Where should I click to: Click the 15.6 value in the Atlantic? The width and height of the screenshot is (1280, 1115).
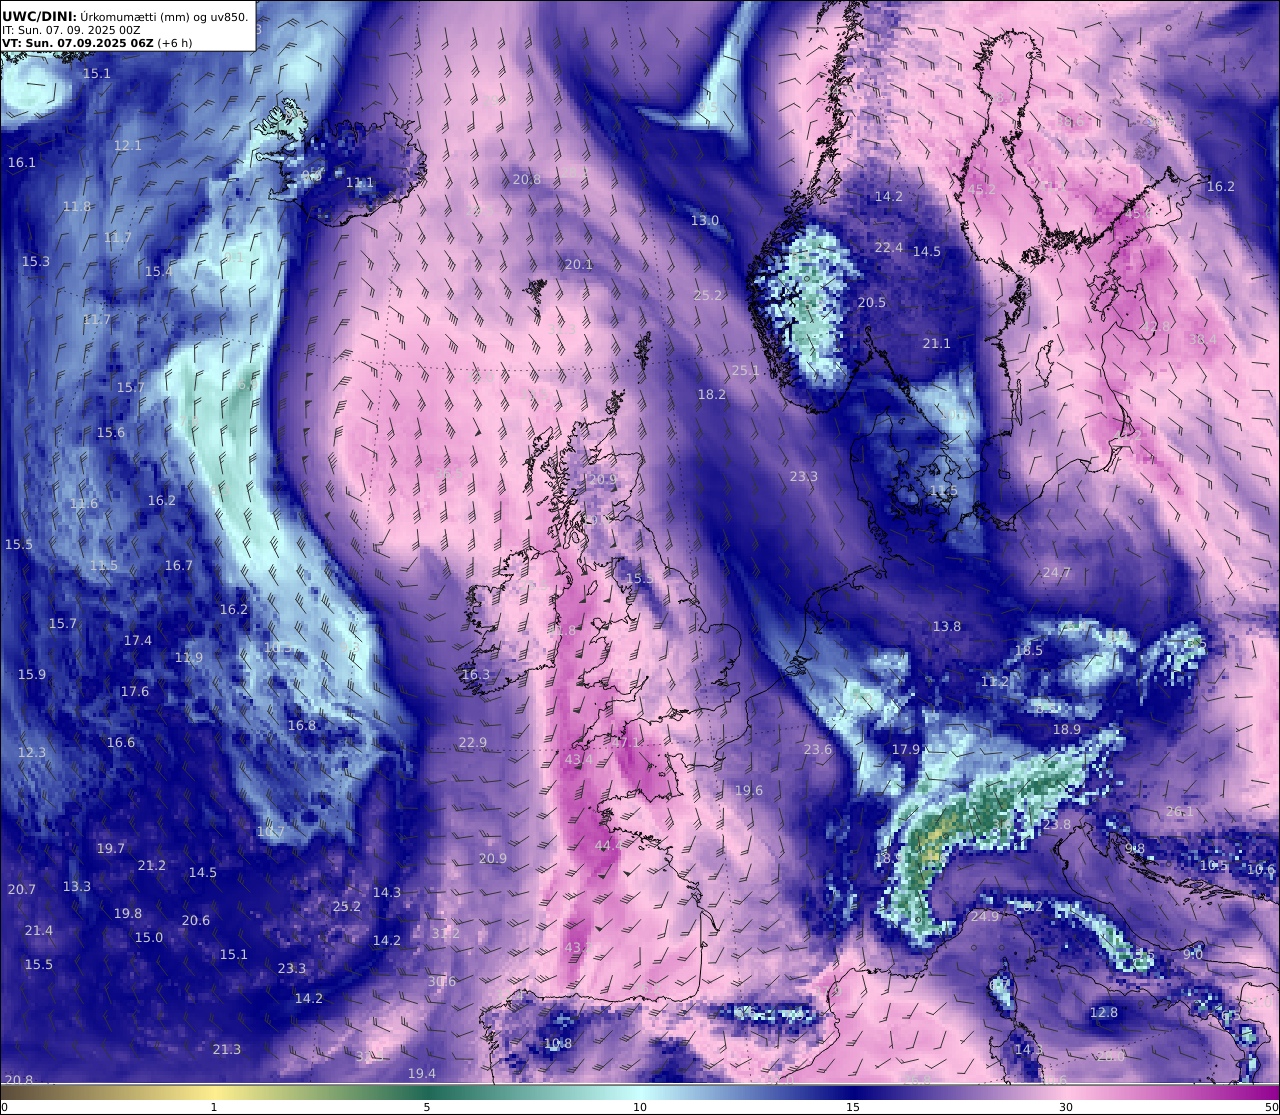(111, 432)
